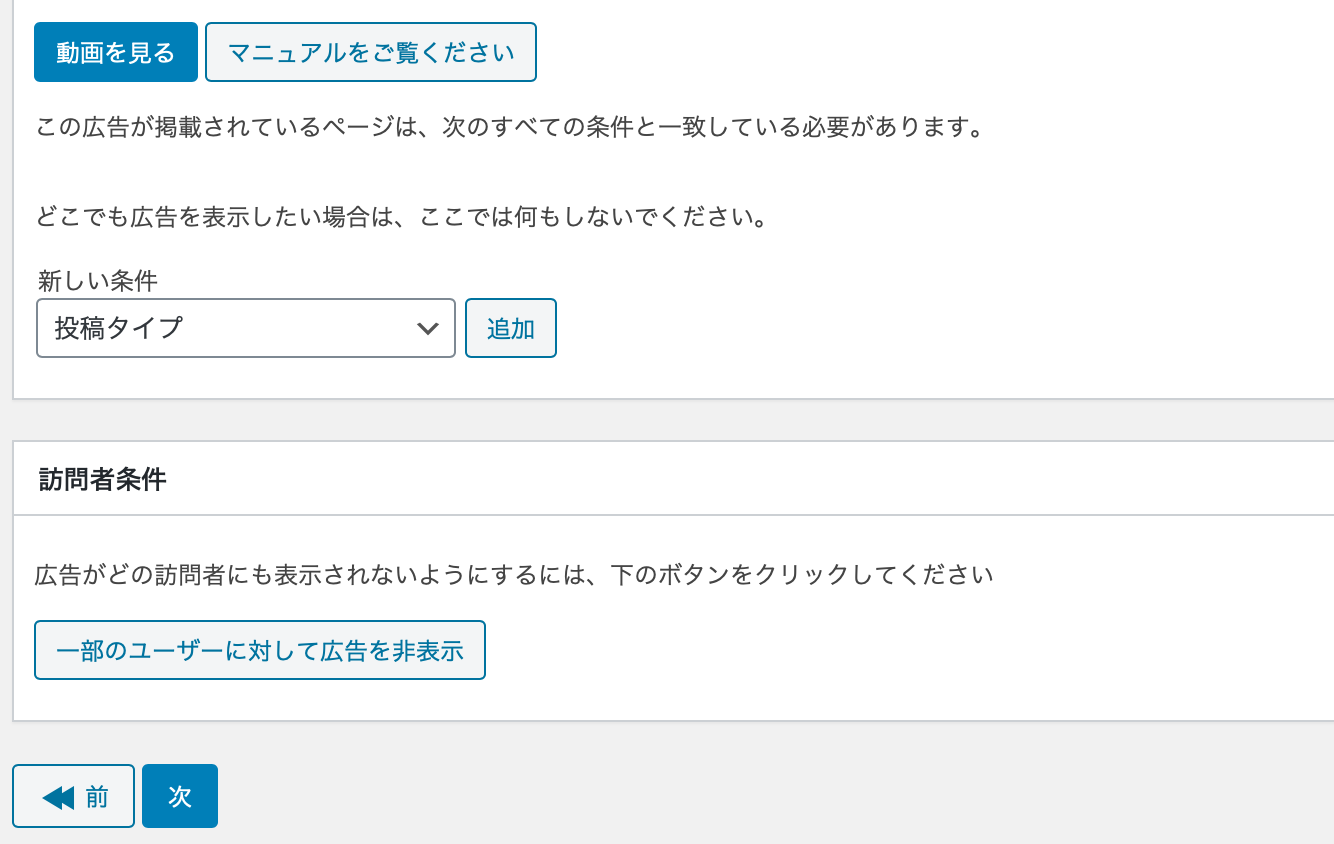The image size is (1334, 844).
Task: Click the sentence starting with 広告がどの訪問者にも
Action: [x=514, y=575]
